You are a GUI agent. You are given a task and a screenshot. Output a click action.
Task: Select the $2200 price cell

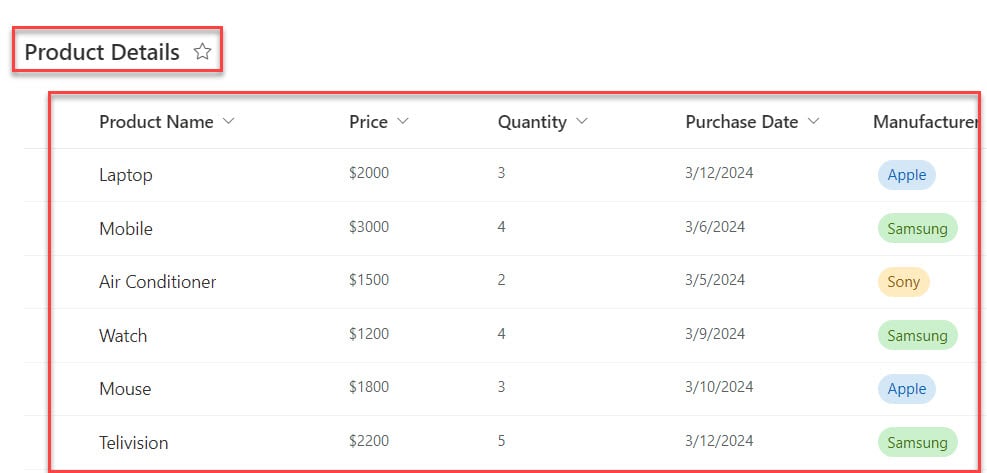click(369, 440)
